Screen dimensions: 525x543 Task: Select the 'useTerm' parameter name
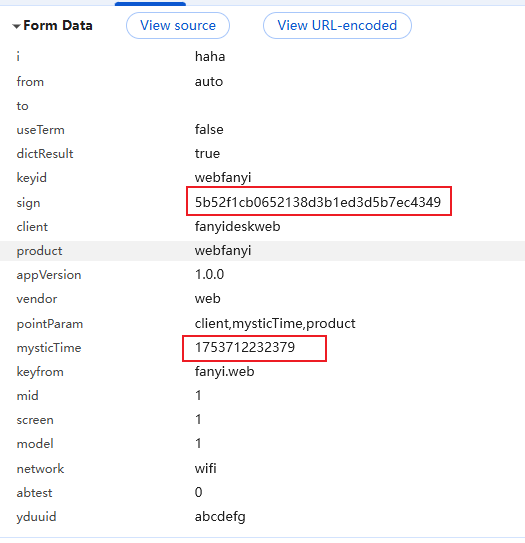click(x=41, y=130)
